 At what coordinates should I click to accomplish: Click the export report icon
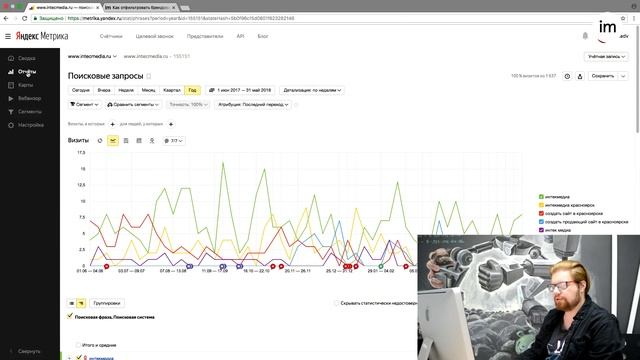[x=580, y=76]
